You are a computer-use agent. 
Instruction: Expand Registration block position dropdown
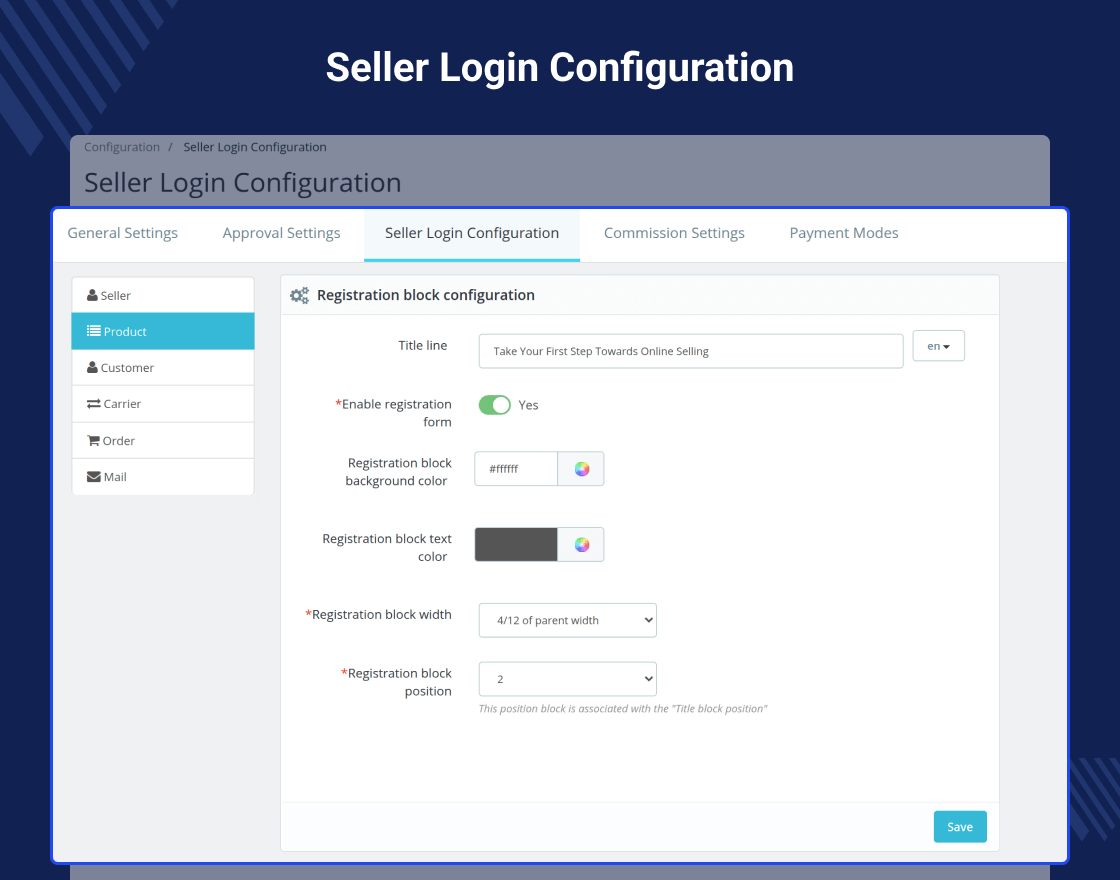click(568, 679)
